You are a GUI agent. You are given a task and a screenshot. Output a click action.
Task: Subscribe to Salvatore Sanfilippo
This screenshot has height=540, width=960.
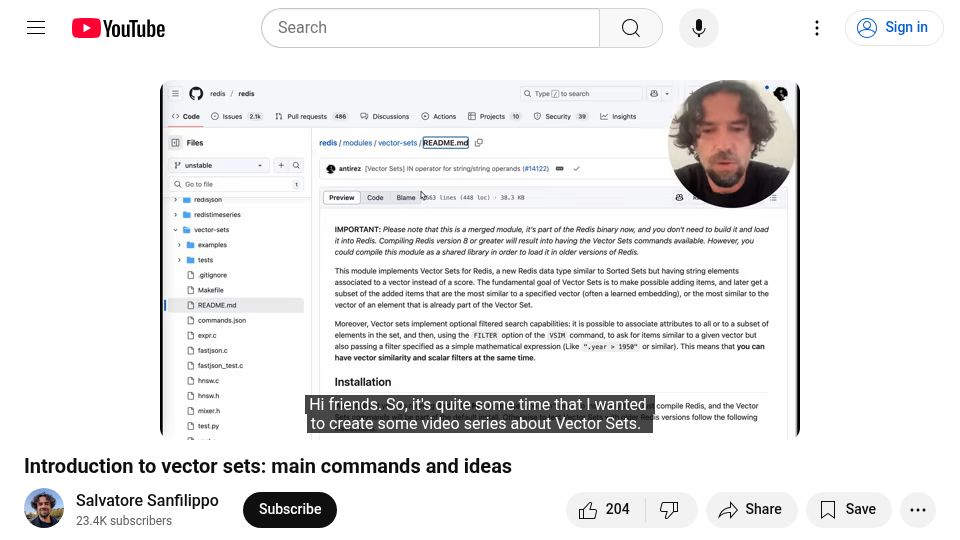point(290,509)
